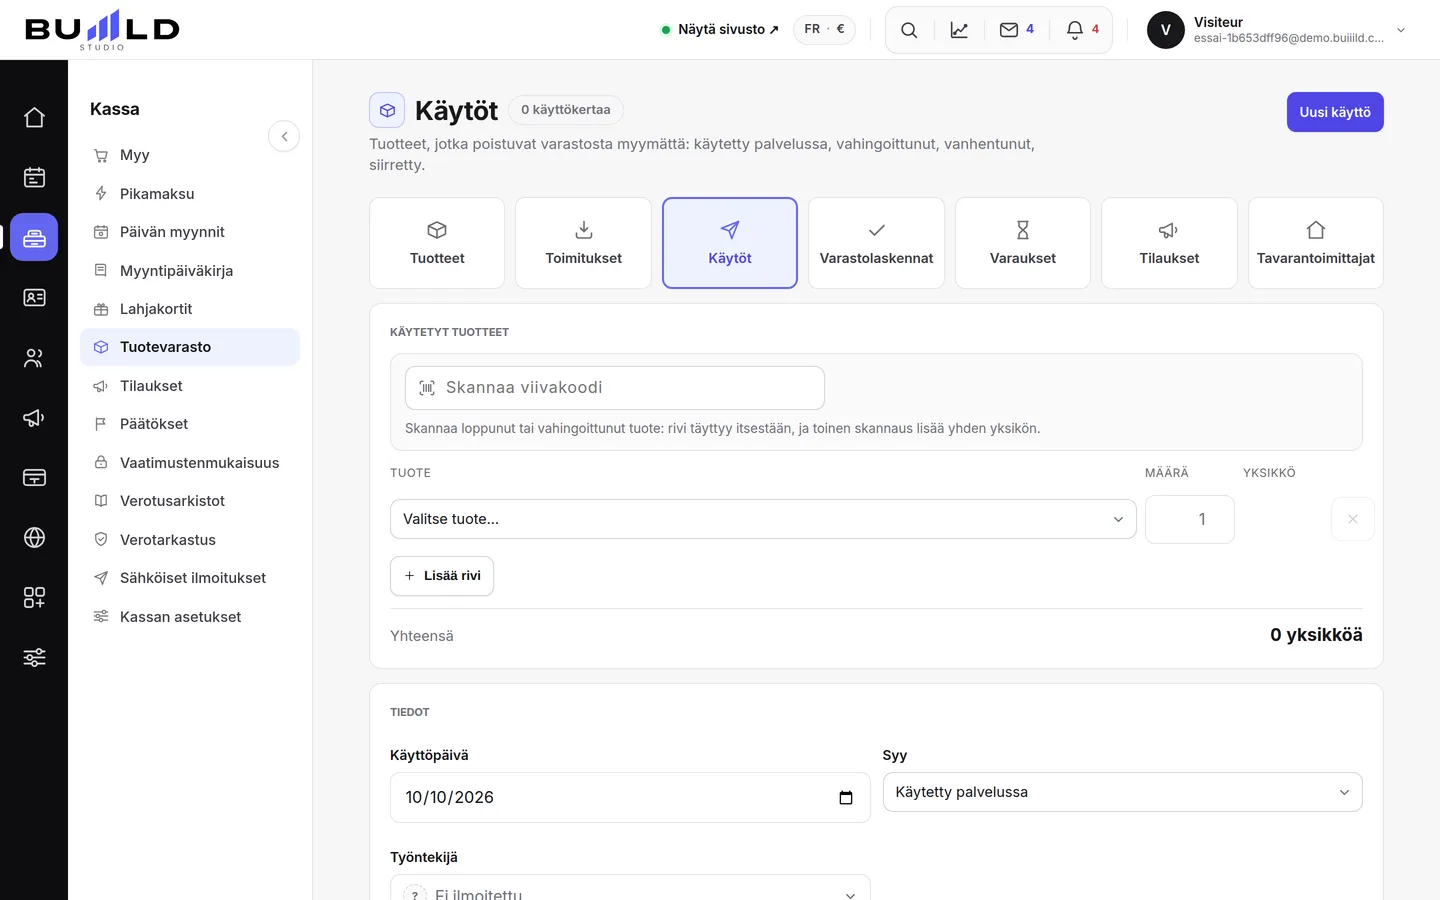Viewport: 1440px width, 900px height.
Task: Open the FR € language currency selector
Action: pos(824,30)
